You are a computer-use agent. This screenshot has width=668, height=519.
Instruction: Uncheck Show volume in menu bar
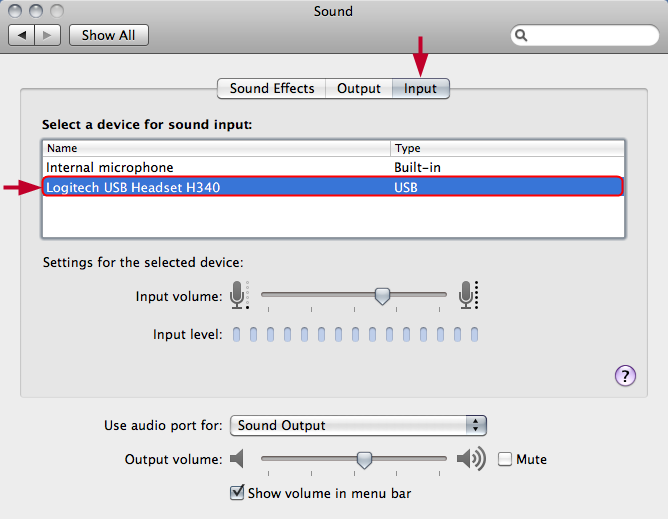[237, 493]
